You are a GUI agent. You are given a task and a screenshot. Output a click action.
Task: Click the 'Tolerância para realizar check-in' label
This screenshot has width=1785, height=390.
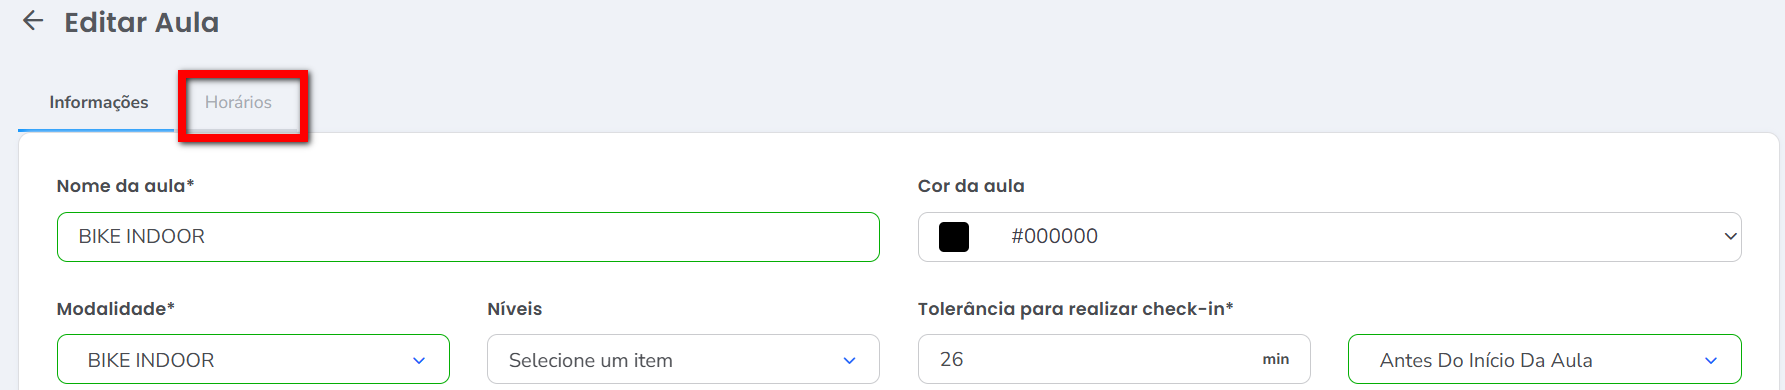coord(1075,309)
